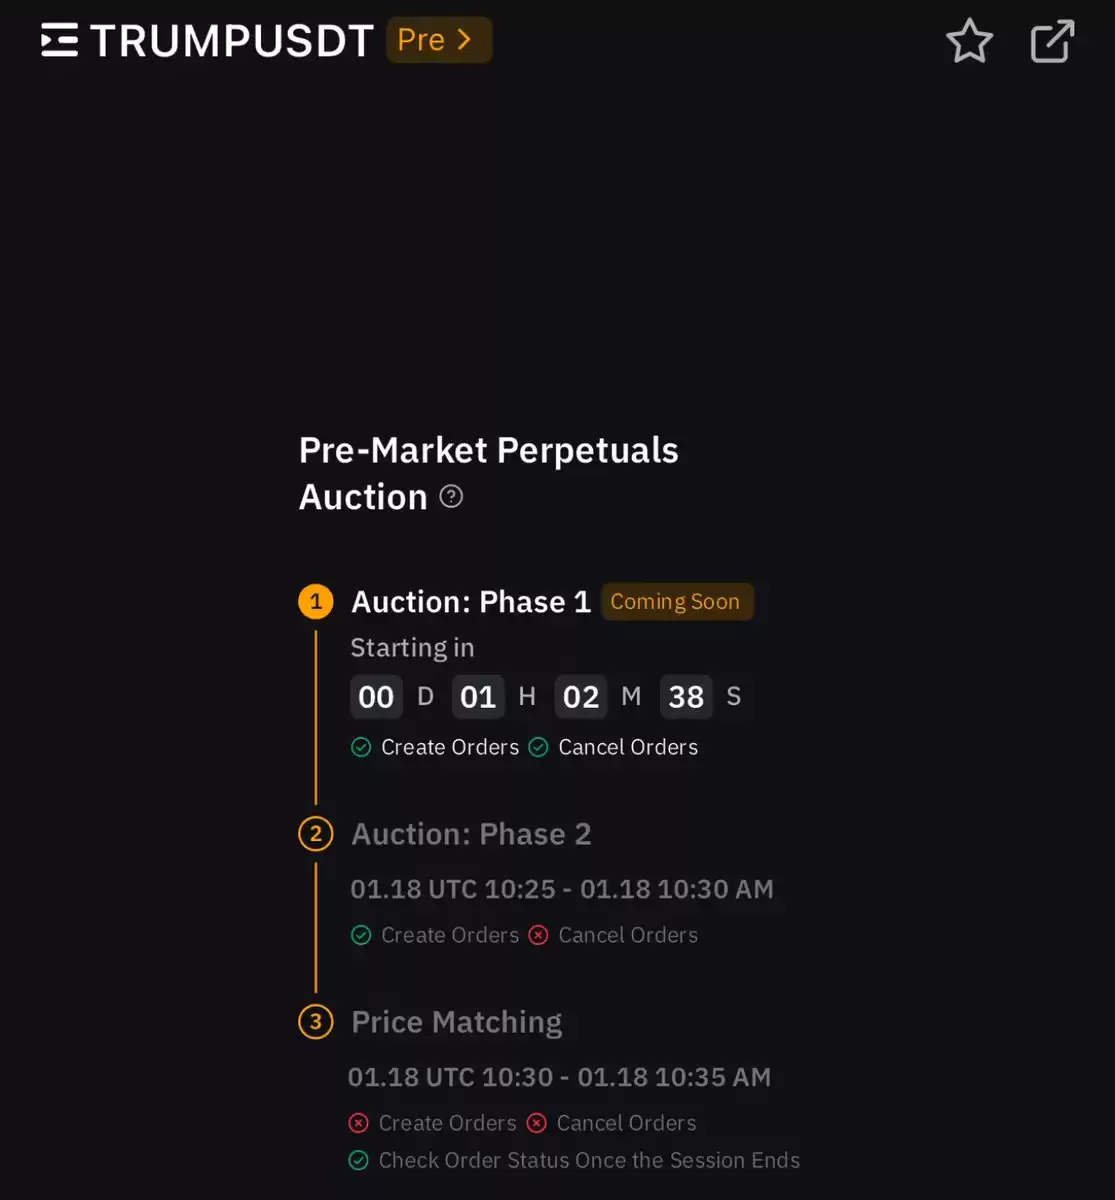Click the green check beside Phase 1 Cancel Orders
The image size is (1115, 1200).
(538, 747)
